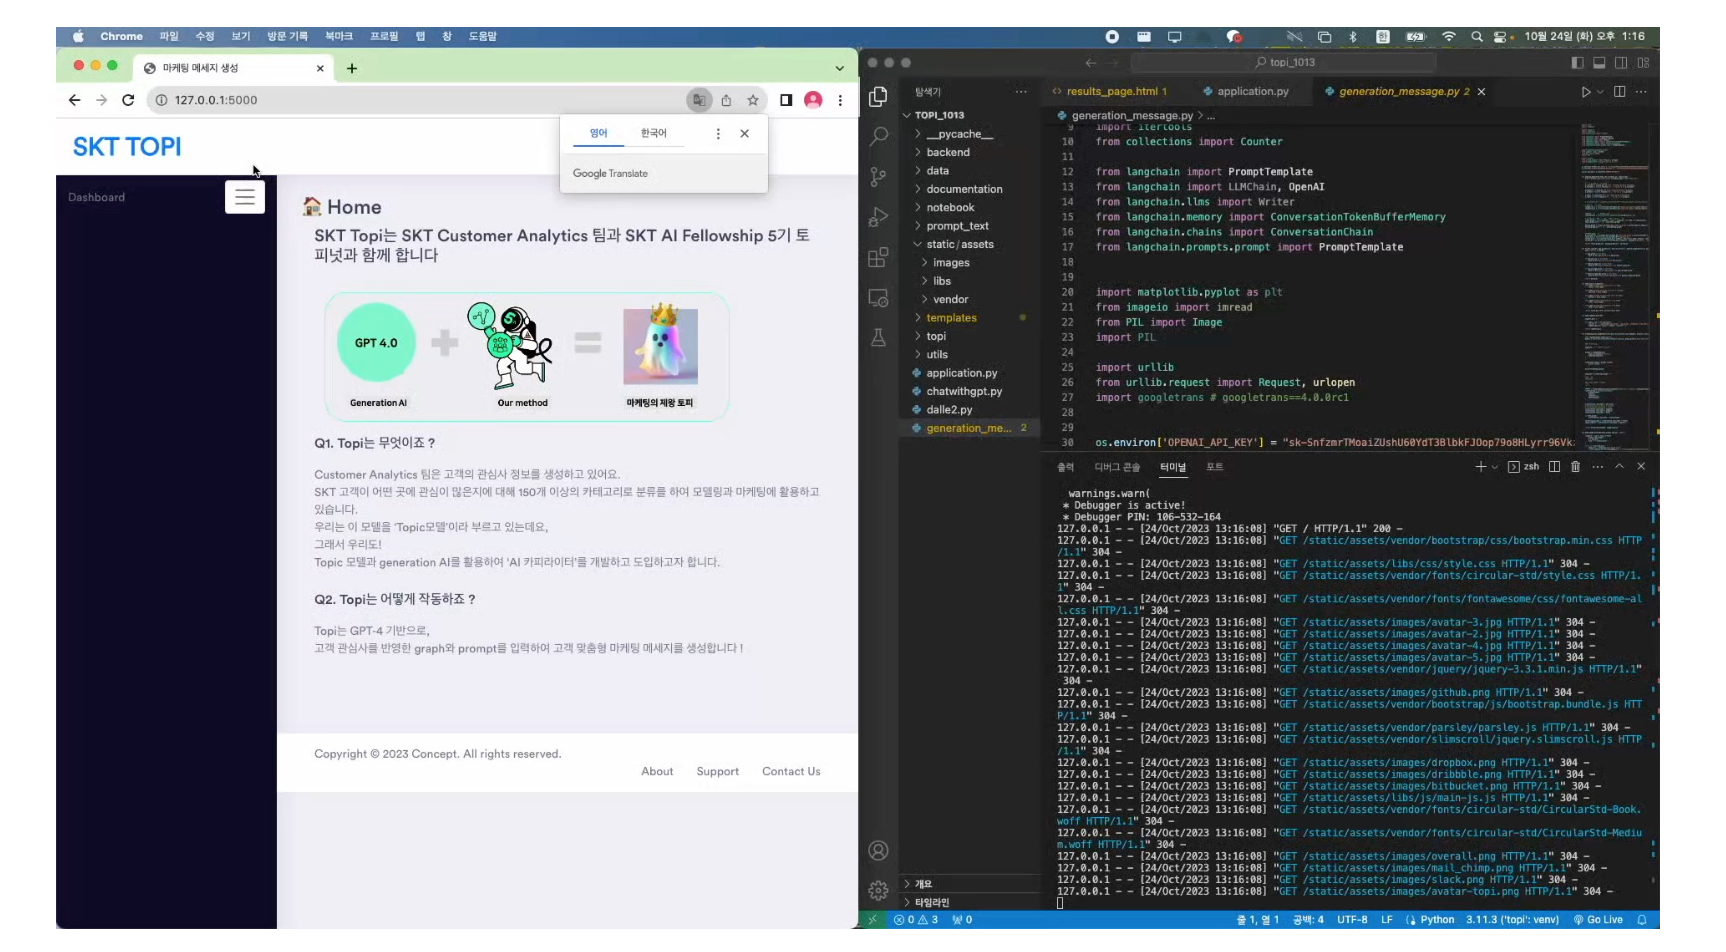Open the 디버그 콘솔 panel tab

[x=1117, y=467]
